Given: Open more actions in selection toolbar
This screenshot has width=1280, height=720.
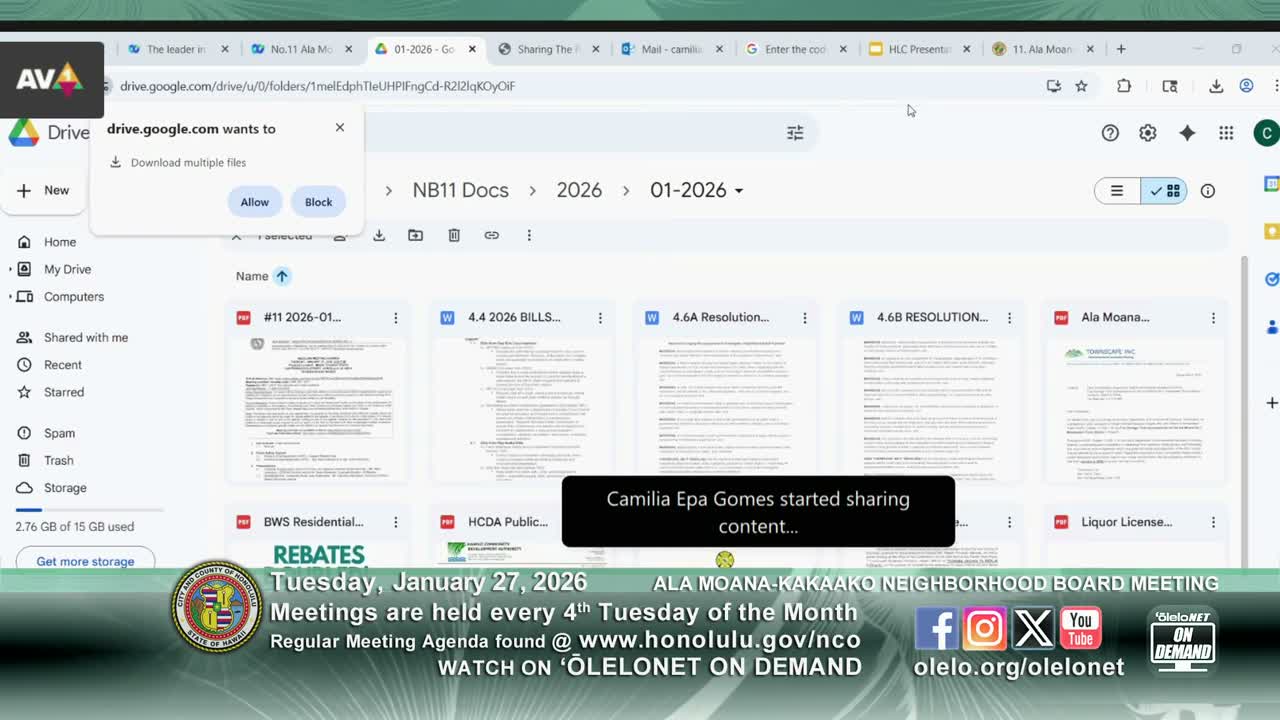Looking at the screenshot, I should [x=529, y=235].
